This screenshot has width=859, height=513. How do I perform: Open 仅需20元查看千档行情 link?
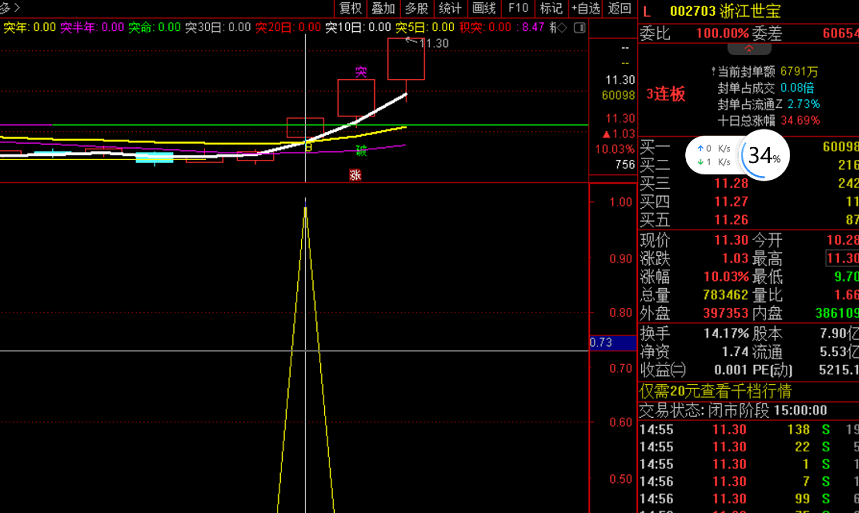point(715,391)
